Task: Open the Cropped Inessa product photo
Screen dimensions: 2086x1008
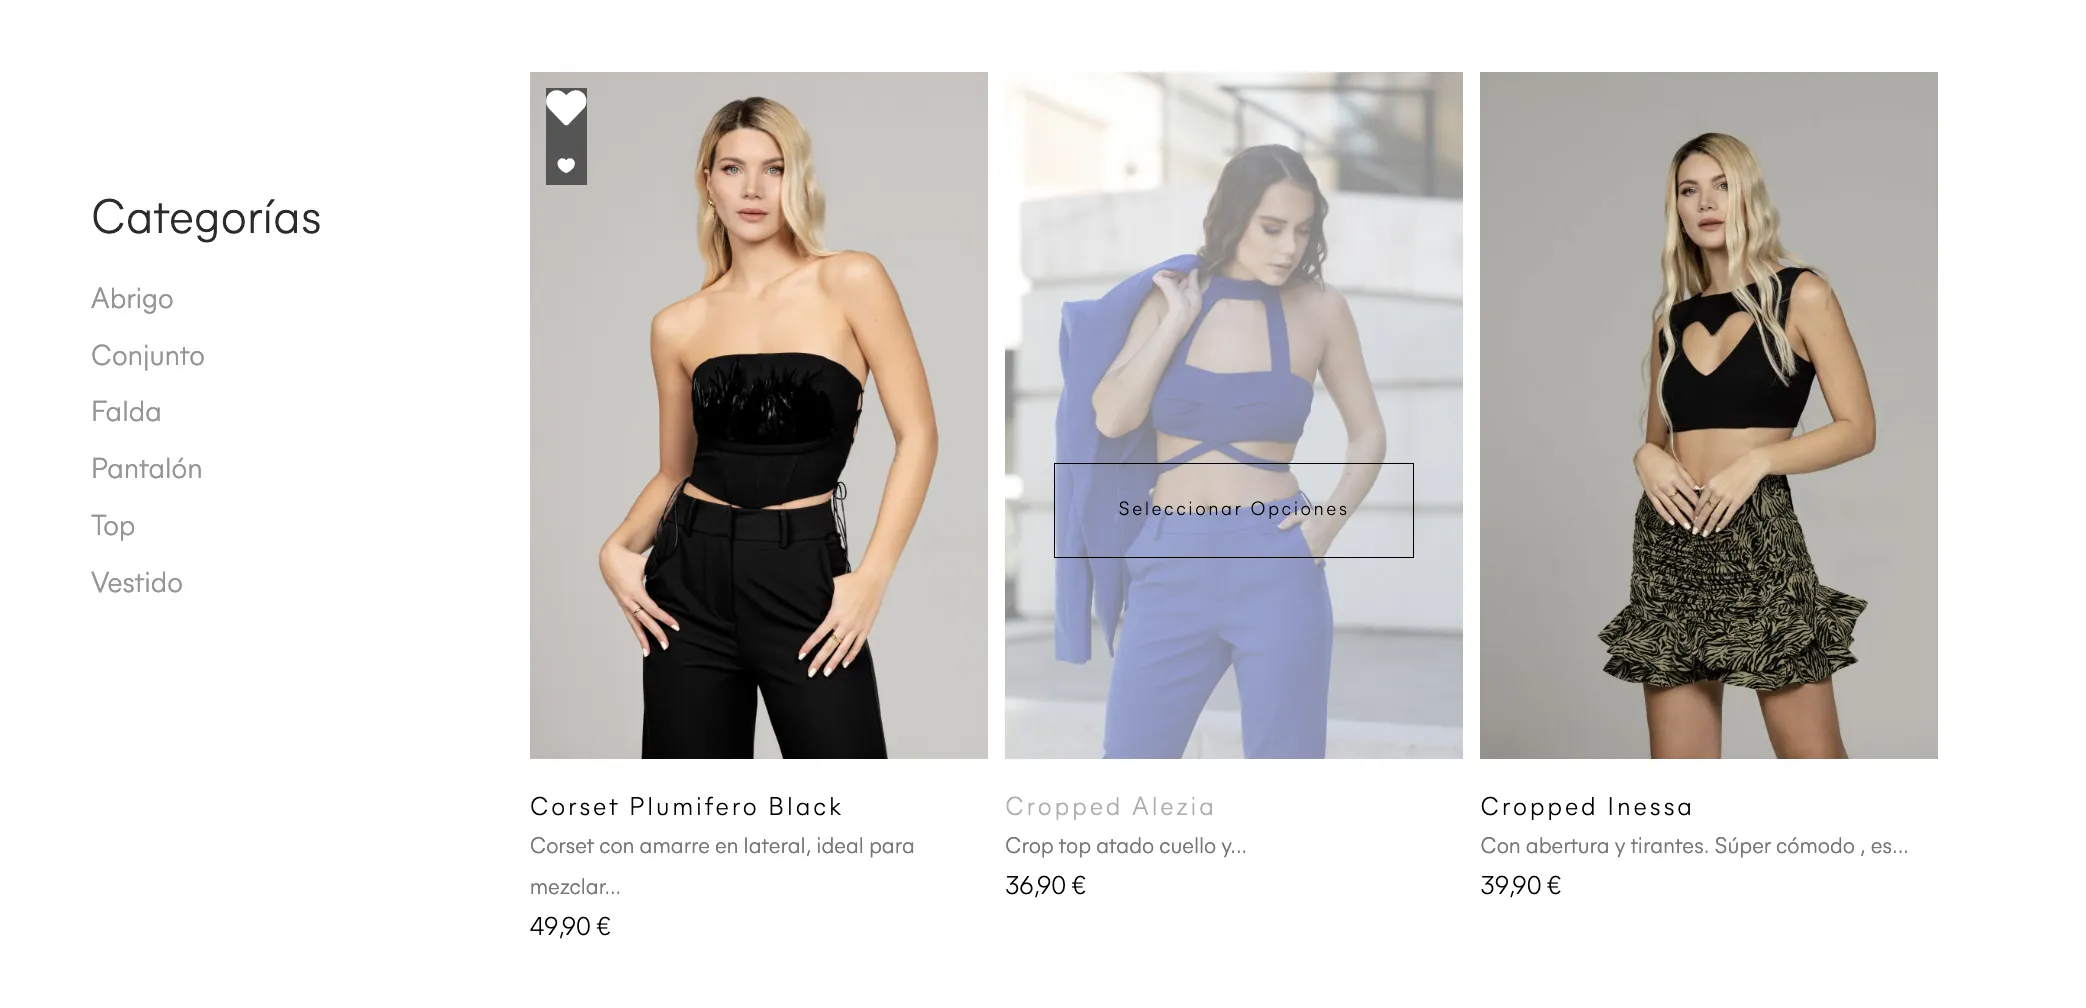Action: click(x=1709, y=415)
